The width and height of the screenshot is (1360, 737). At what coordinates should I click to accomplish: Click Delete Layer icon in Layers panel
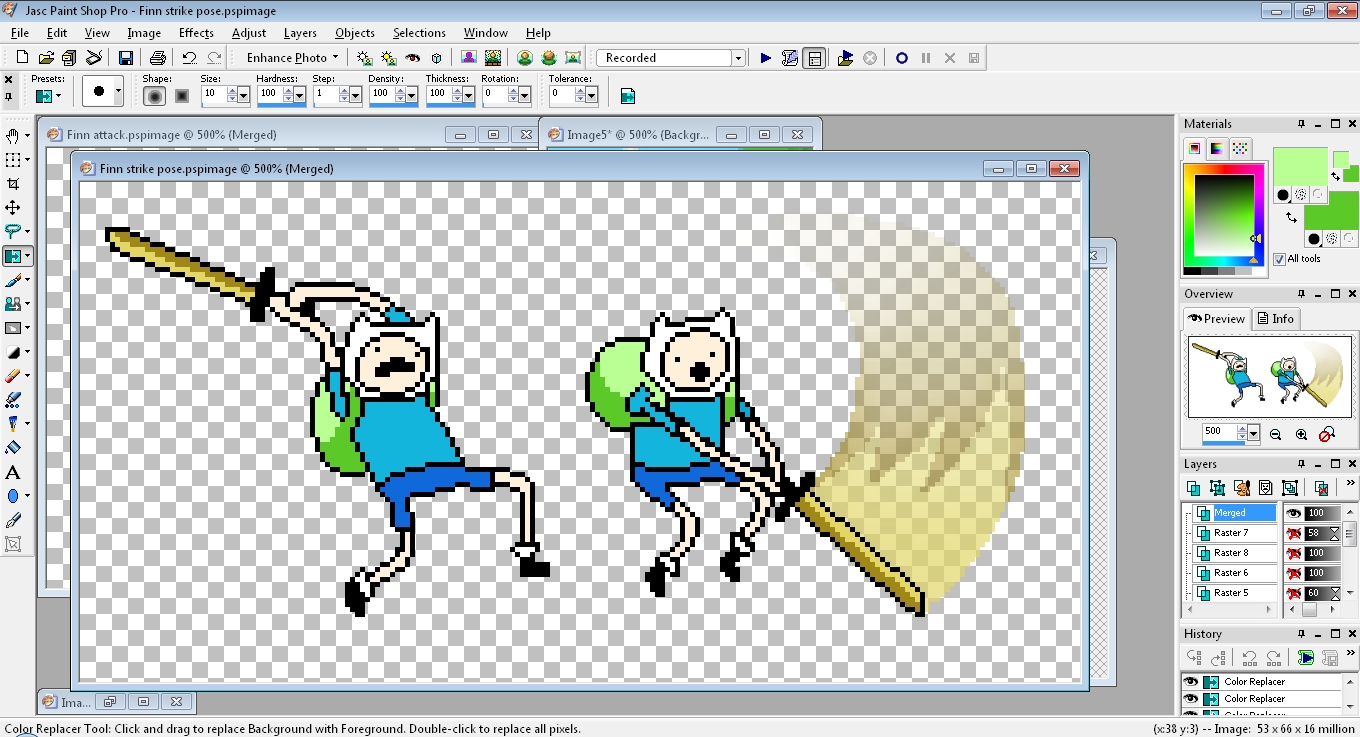tap(1321, 488)
